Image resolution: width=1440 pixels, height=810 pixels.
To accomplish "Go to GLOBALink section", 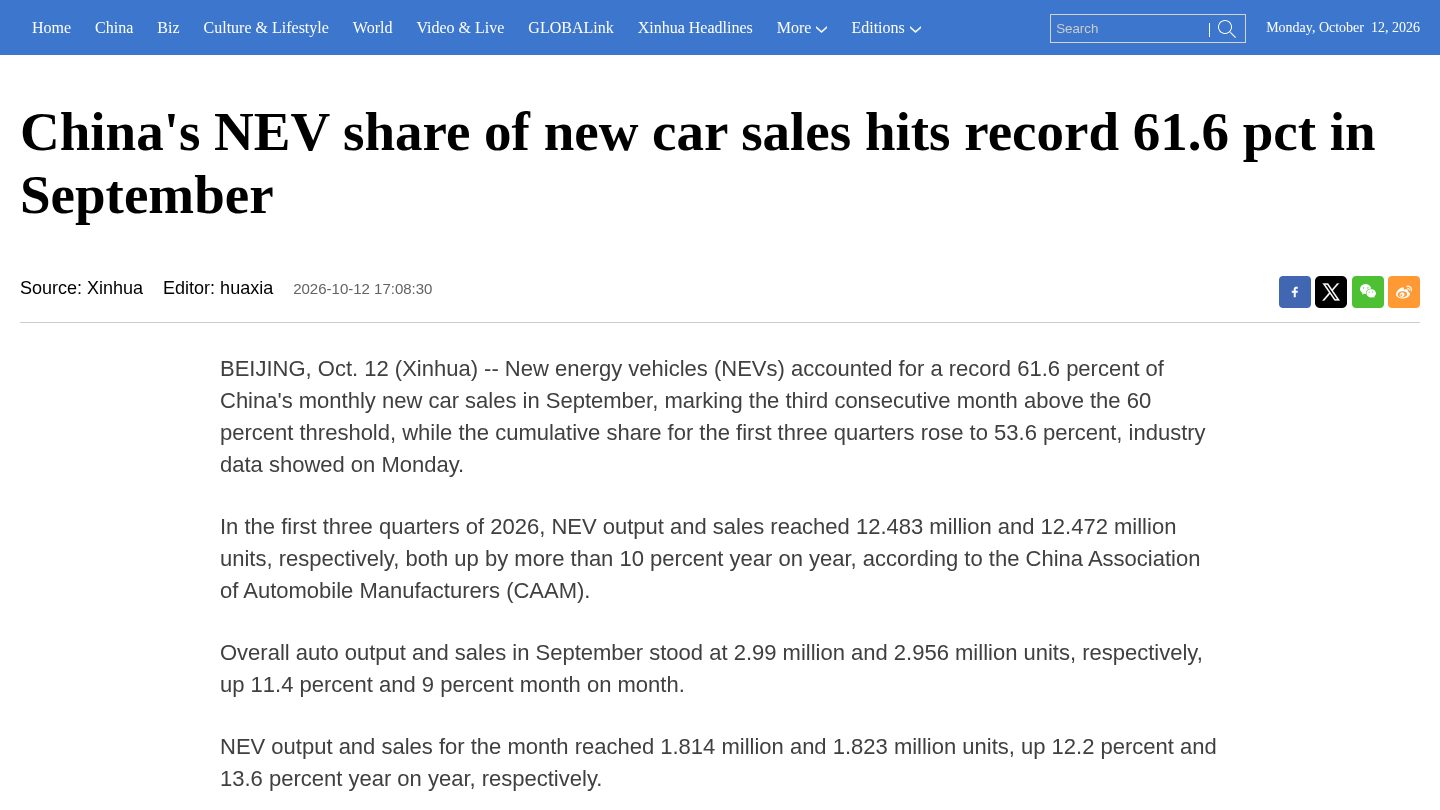I will [571, 28].
